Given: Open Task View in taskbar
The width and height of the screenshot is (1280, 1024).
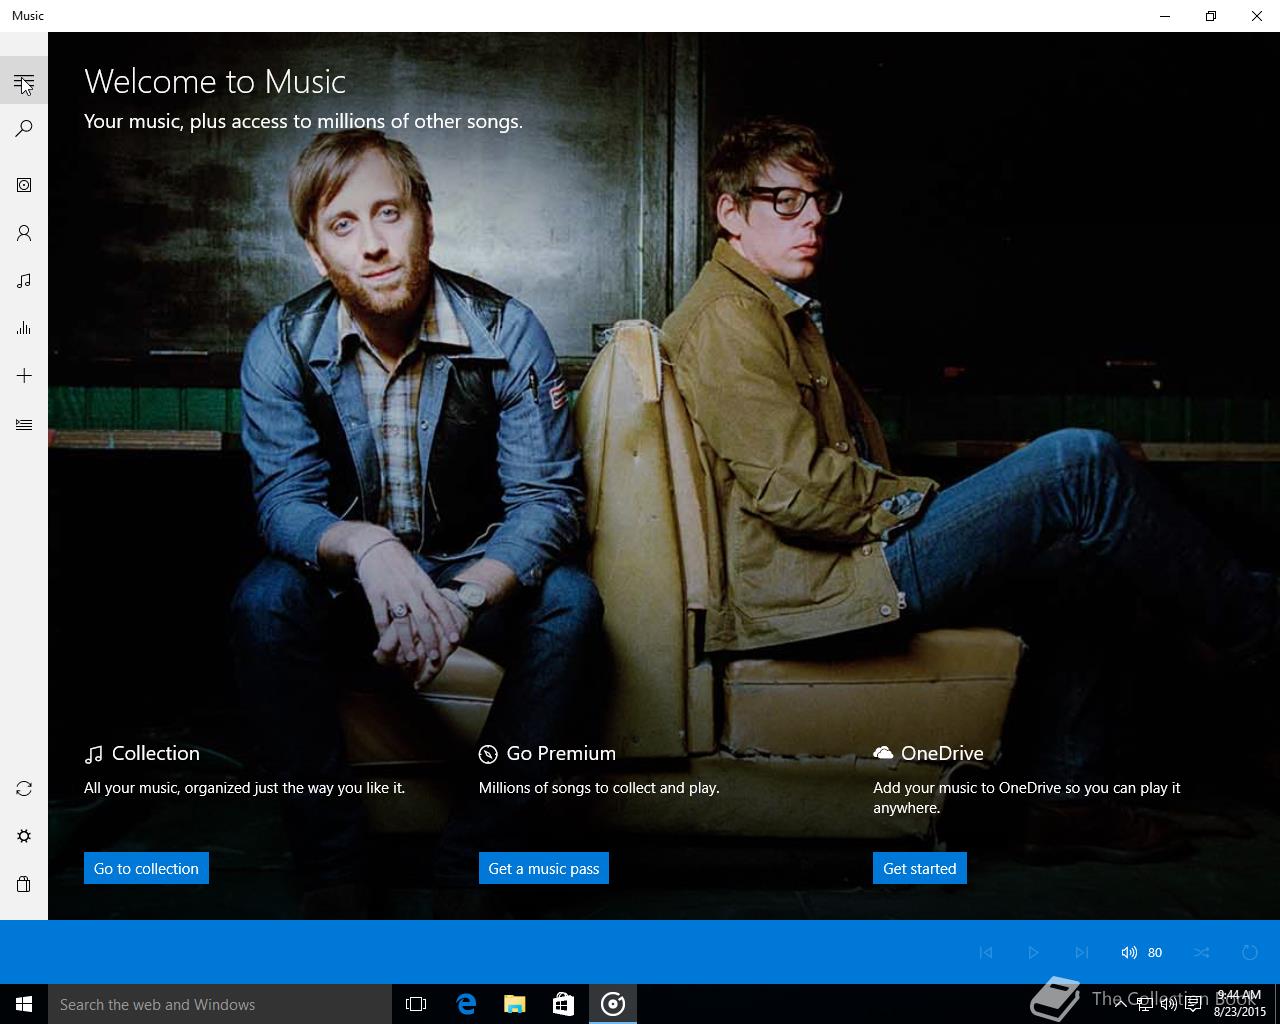Looking at the screenshot, I should pyautogui.click(x=416, y=1004).
